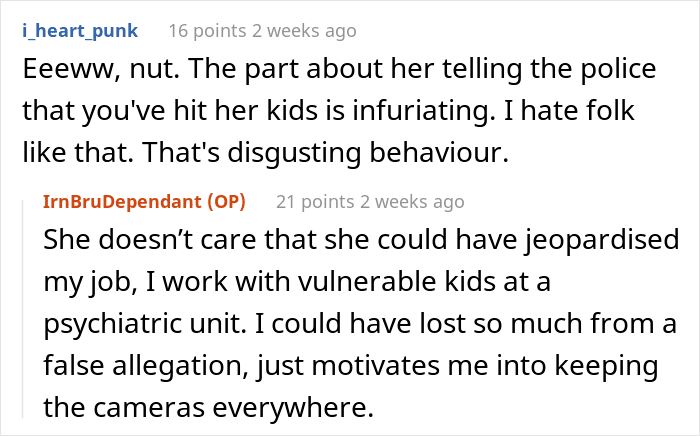The image size is (700, 436).
Task: Click the line starting "psychiatric unit."
Action: click(360, 324)
